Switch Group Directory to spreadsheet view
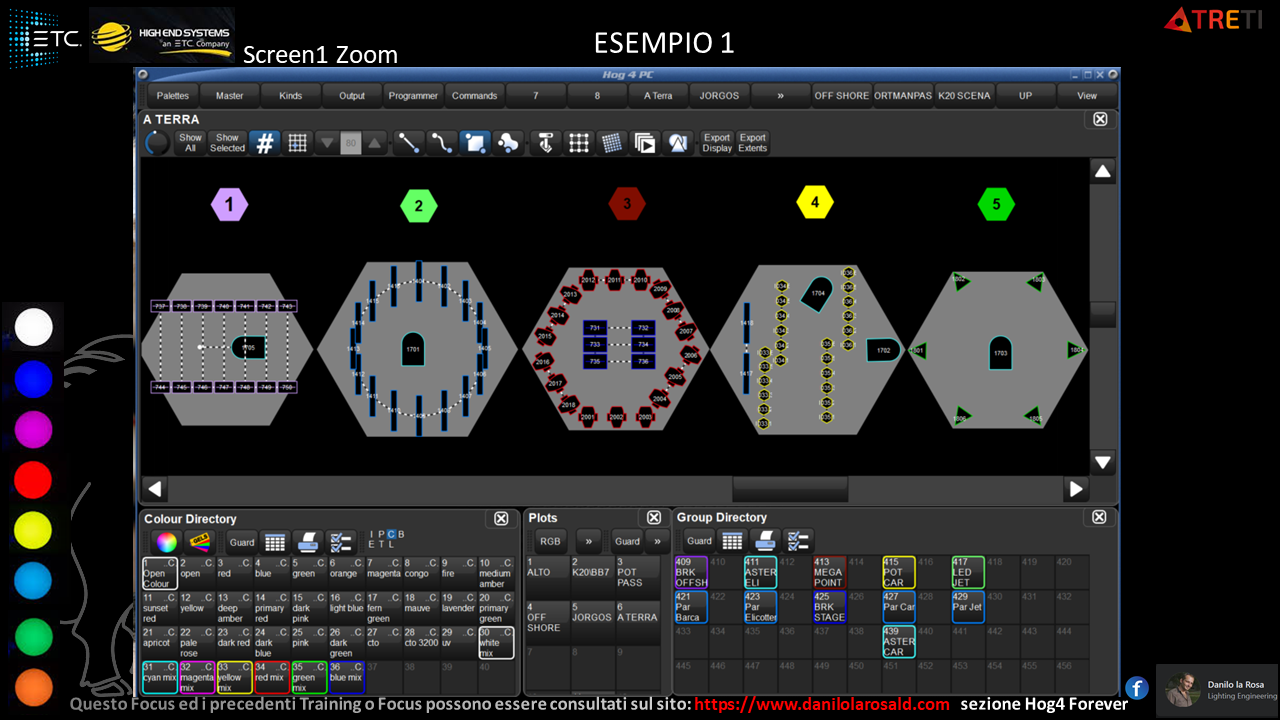Screen dimensions: 1280x720 732,541
